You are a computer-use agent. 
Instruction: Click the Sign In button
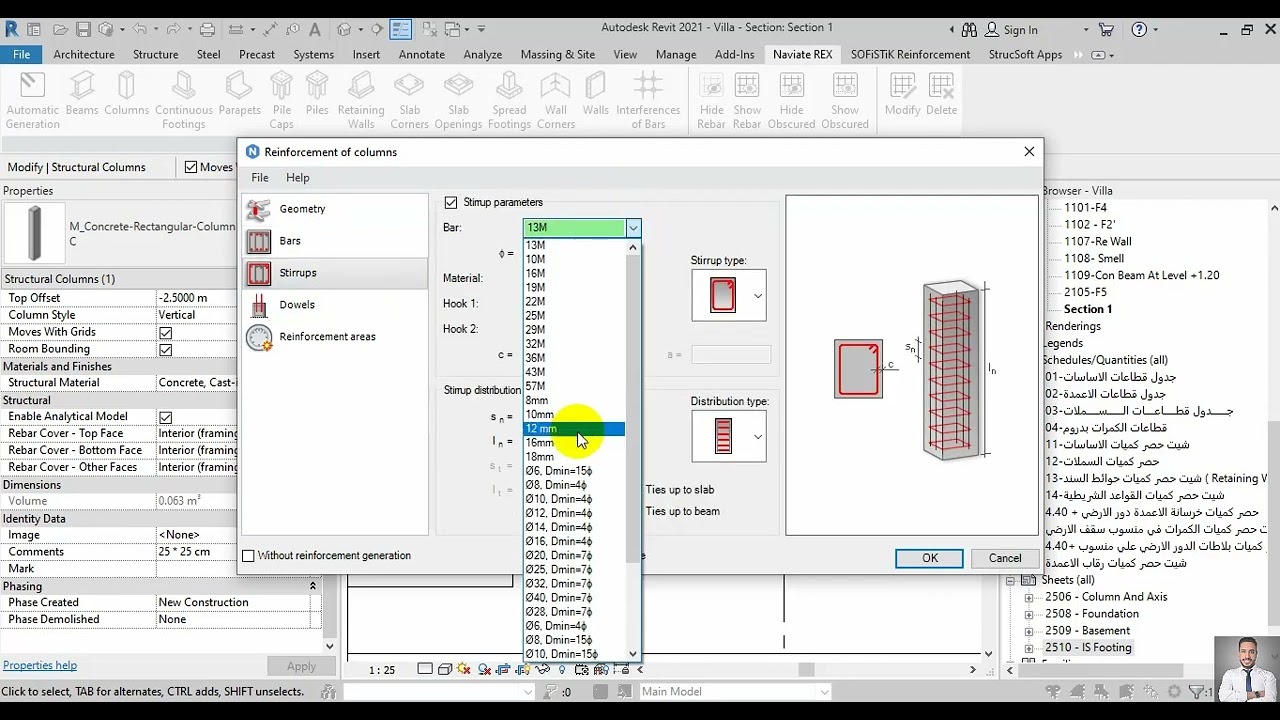pyautogui.click(x=1013, y=30)
